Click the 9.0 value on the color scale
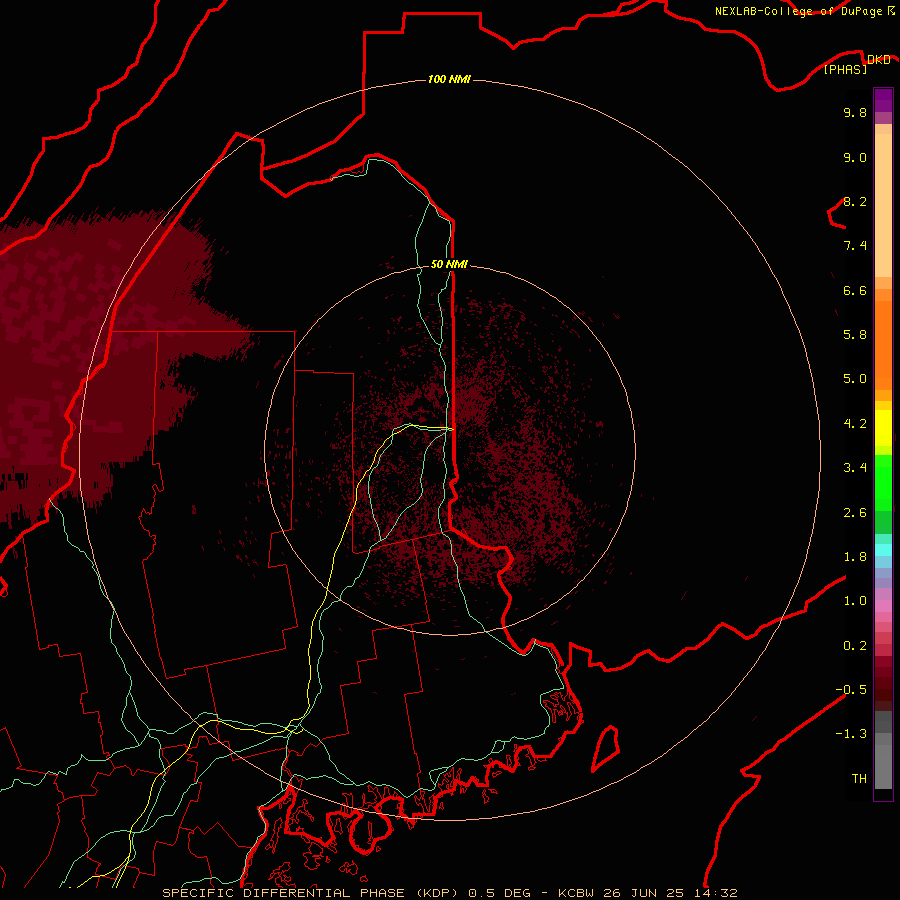This screenshot has height=900, width=900. (855, 157)
